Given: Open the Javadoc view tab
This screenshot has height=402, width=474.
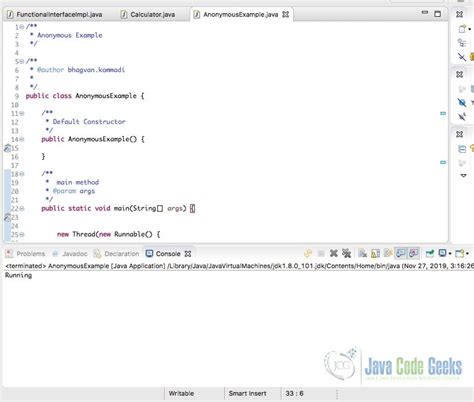Looking at the screenshot, I should click(x=70, y=254).
